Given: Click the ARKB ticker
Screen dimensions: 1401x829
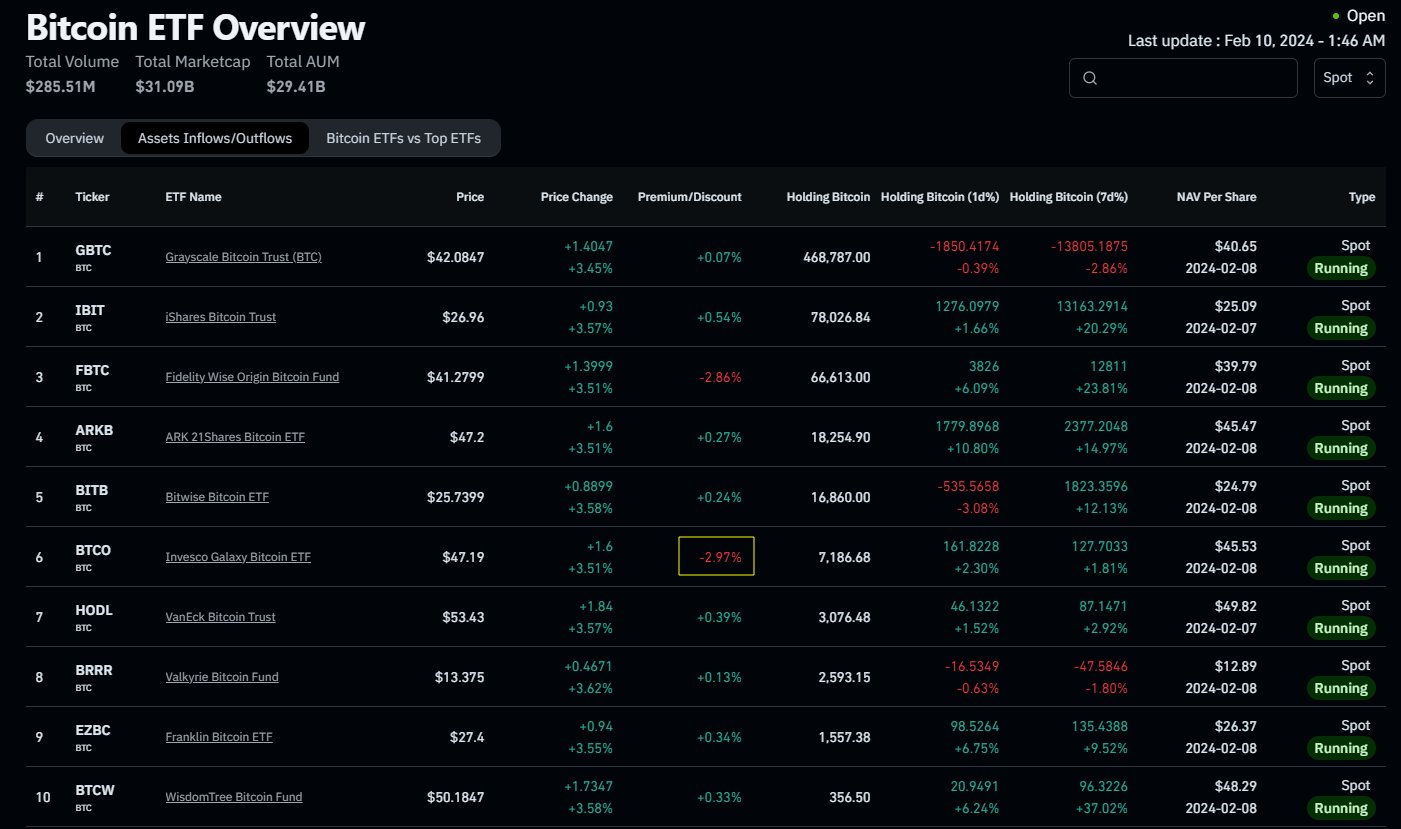Looking at the screenshot, I should pos(94,430).
